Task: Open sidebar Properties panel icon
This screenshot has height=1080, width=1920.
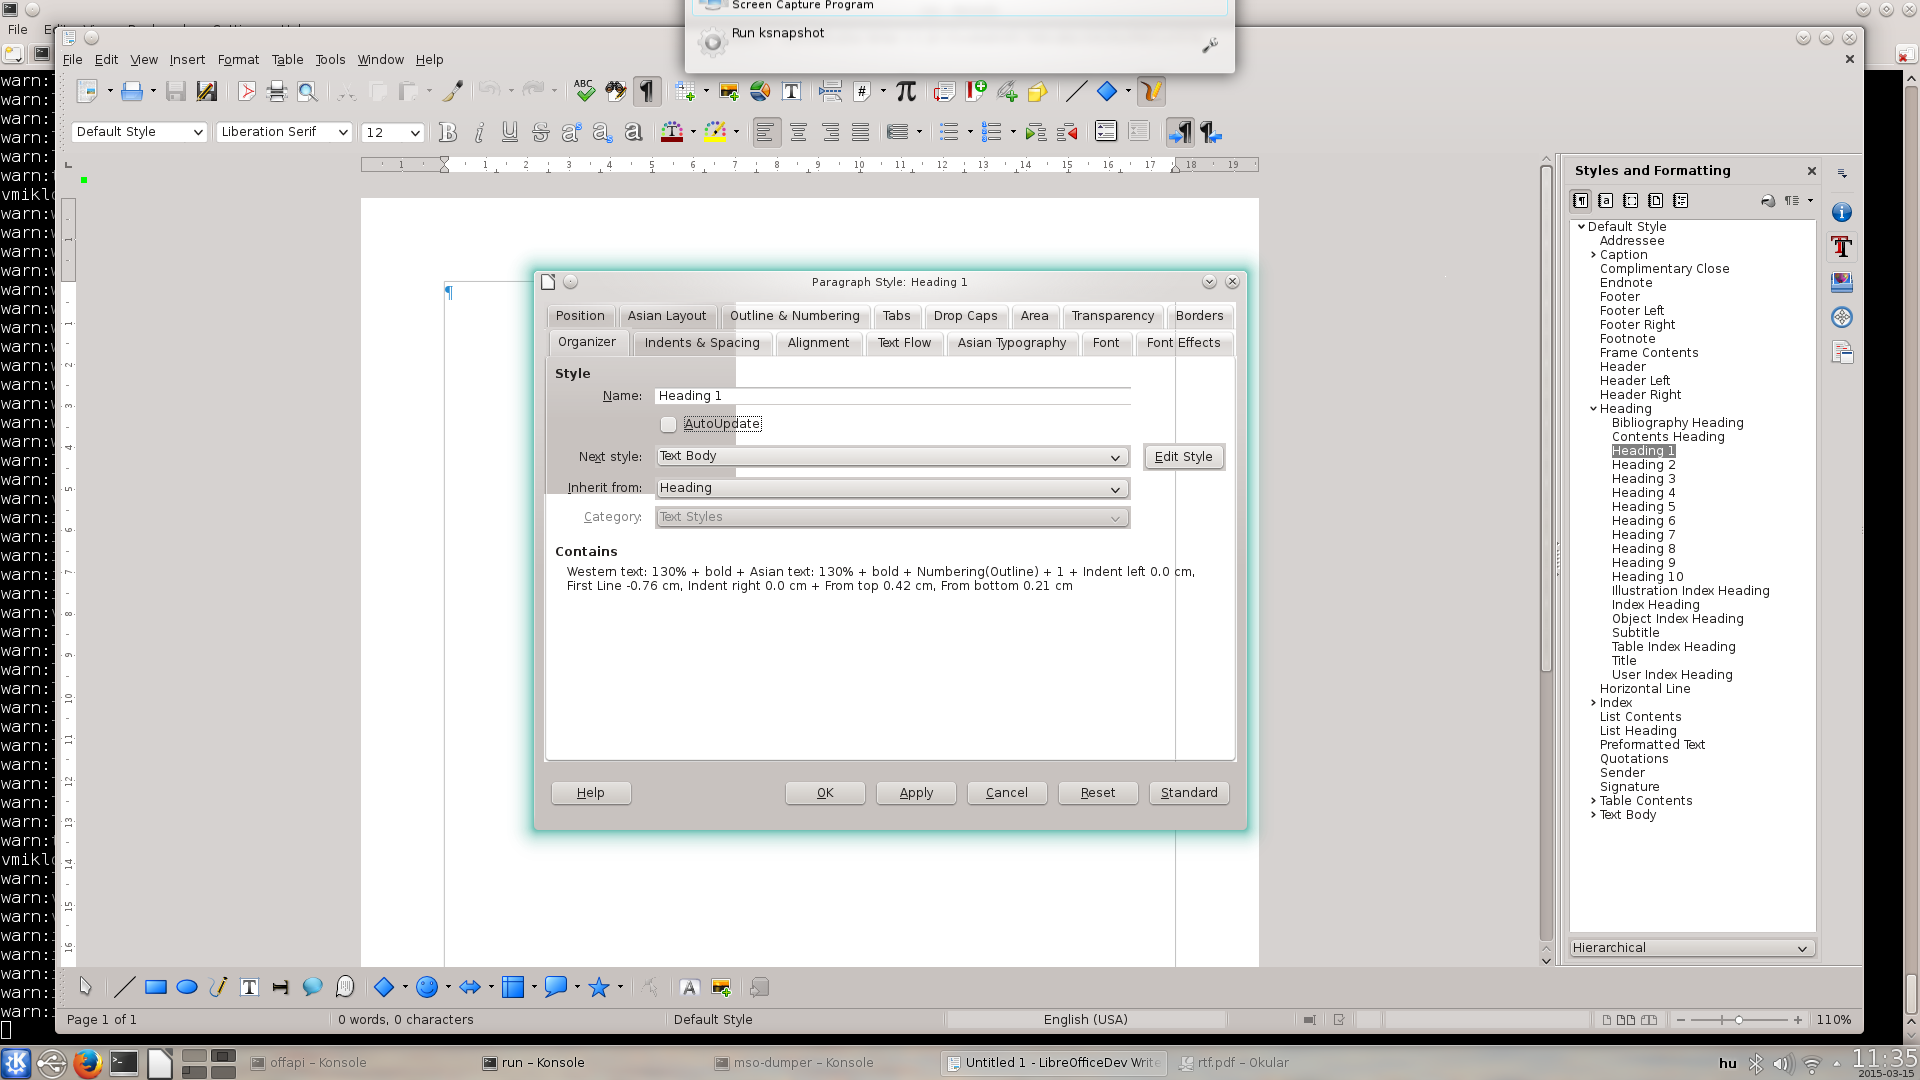Action: [1842, 213]
